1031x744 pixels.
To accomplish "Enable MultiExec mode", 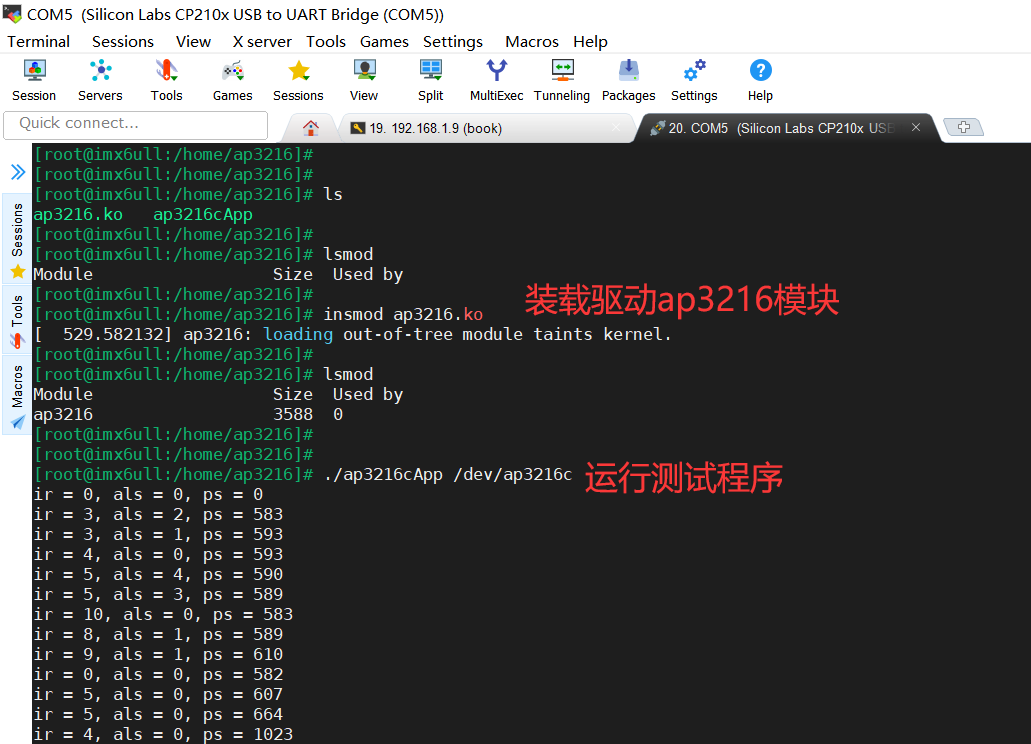I will point(496,80).
